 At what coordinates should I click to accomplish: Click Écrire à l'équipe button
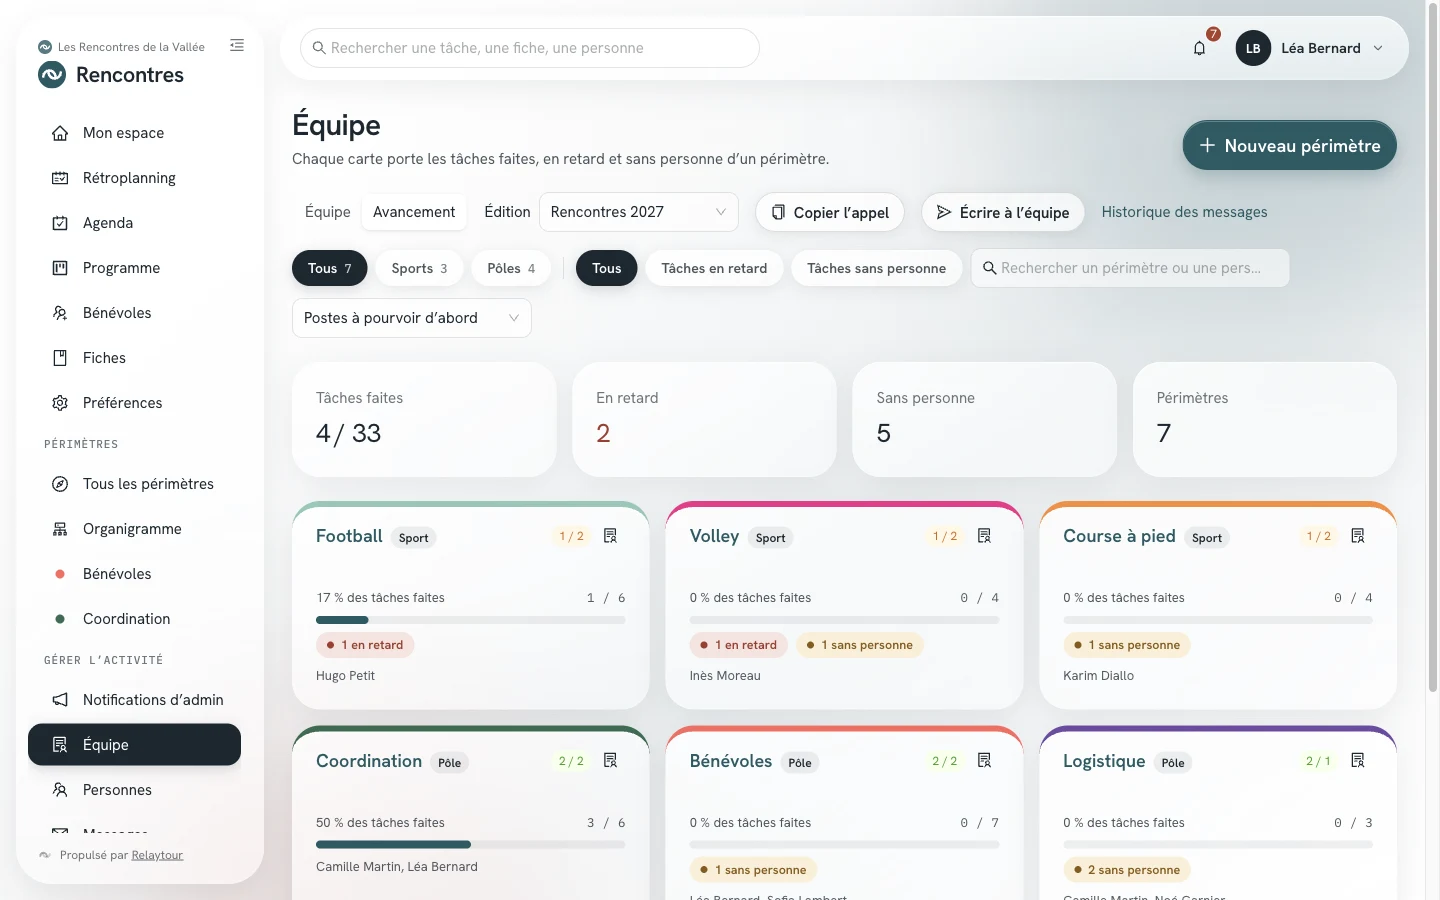click(x=1003, y=212)
